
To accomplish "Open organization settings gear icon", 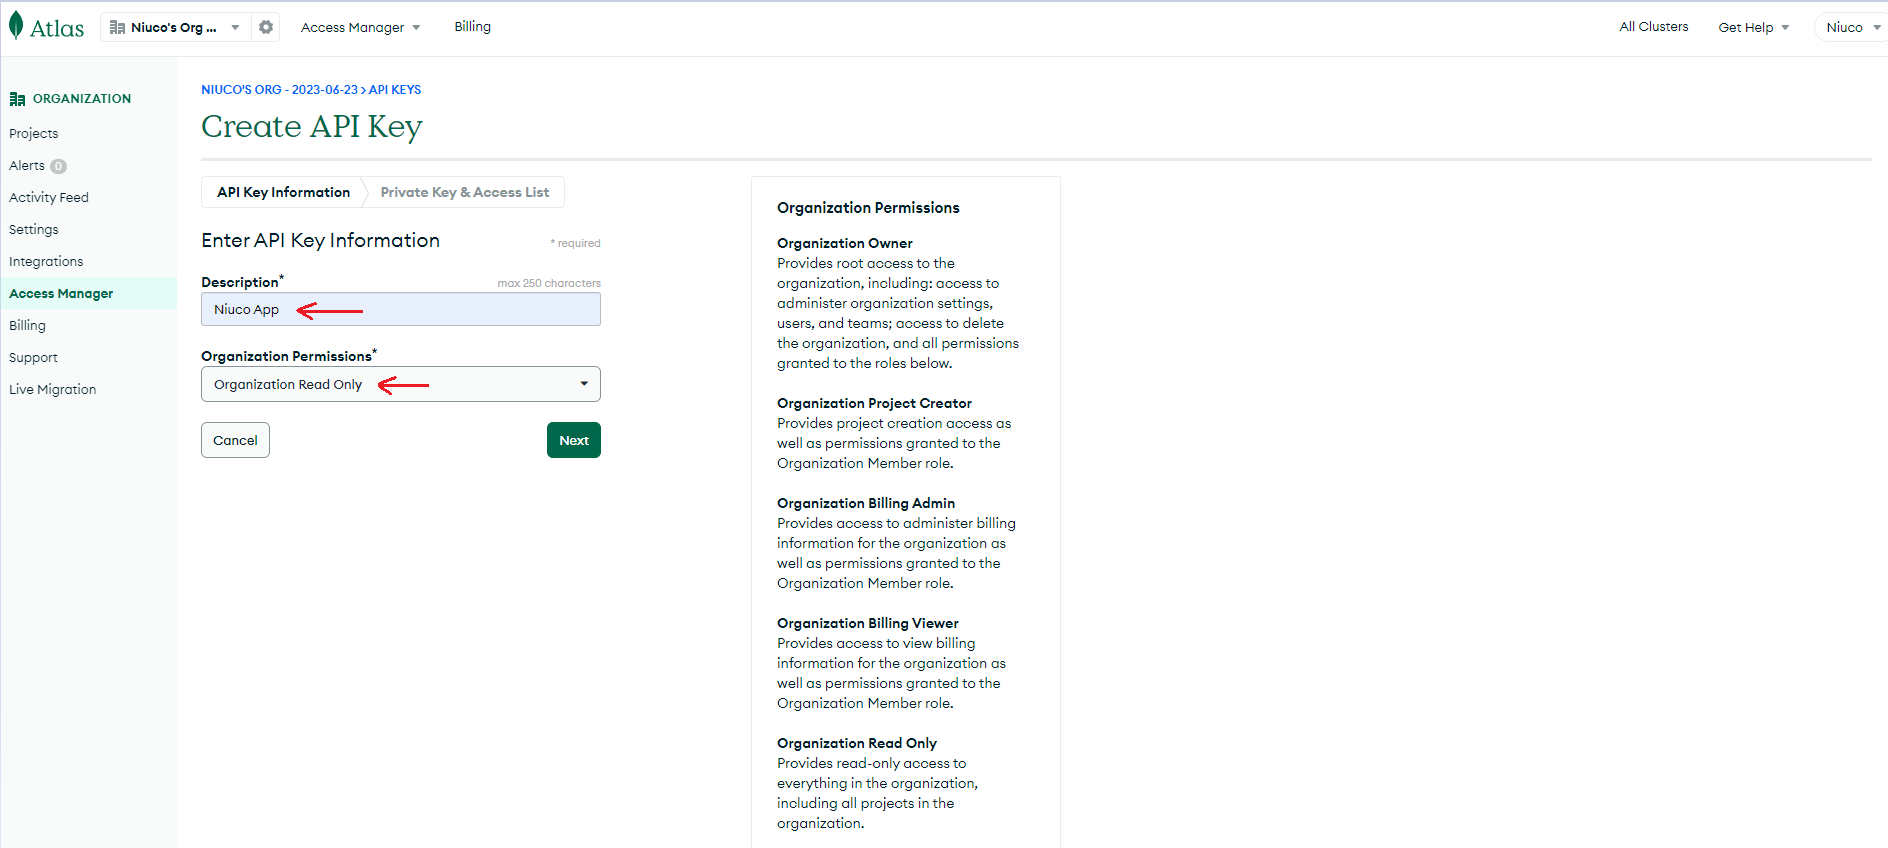I will (265, 27).
